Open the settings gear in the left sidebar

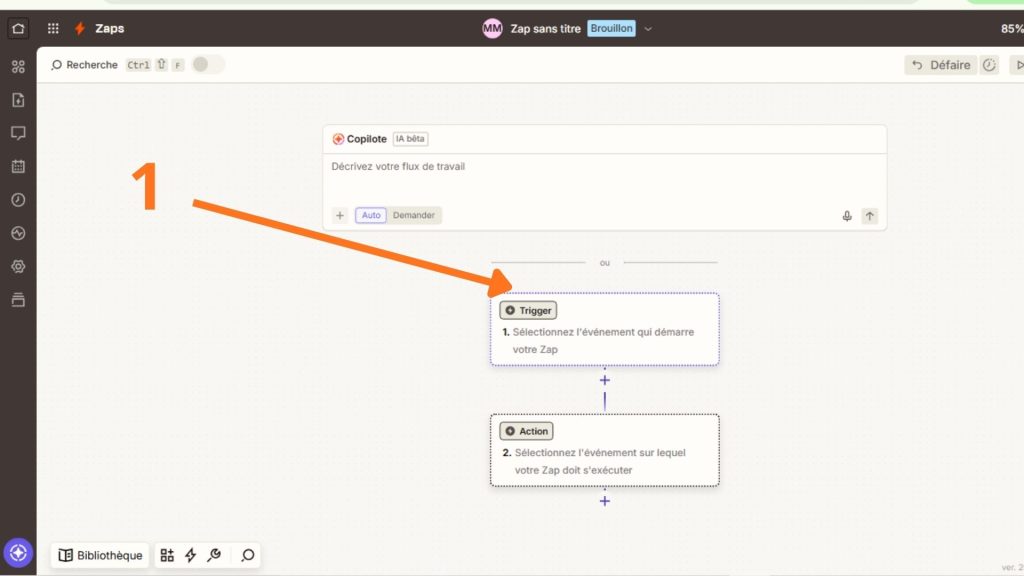[18, 267]
